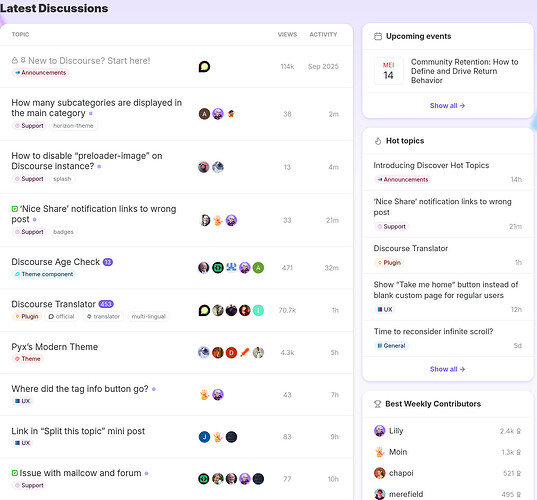The width and height of the screenshot is (537, 500).
Task: Open 'Issue with mailcow and forum' topic
Action: coord(80,473)
